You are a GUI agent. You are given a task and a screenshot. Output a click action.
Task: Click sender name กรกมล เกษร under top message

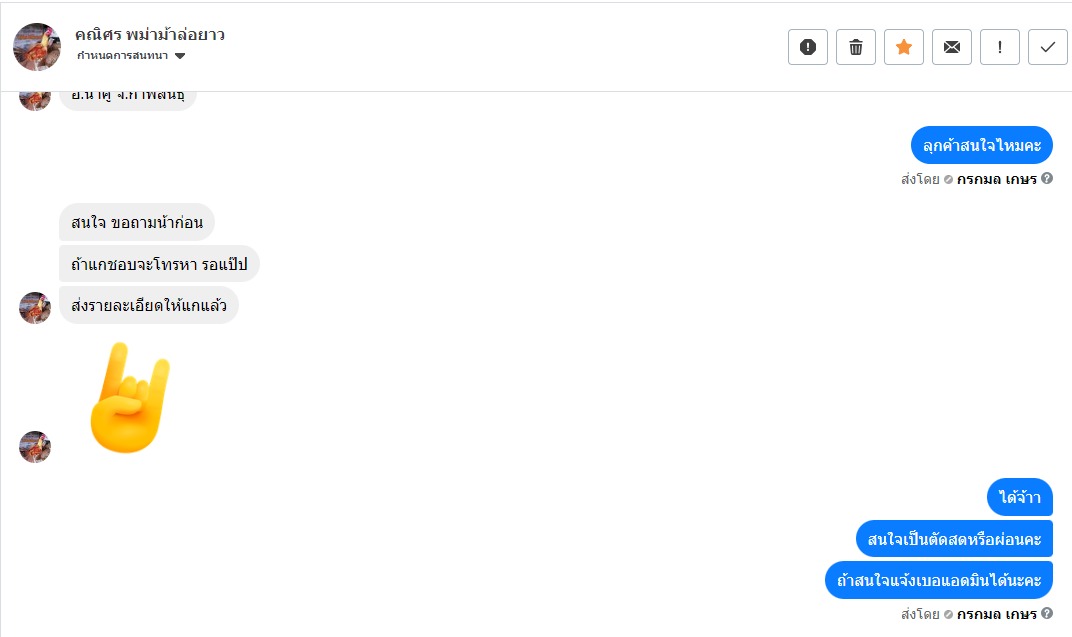[x=996, y=180]
